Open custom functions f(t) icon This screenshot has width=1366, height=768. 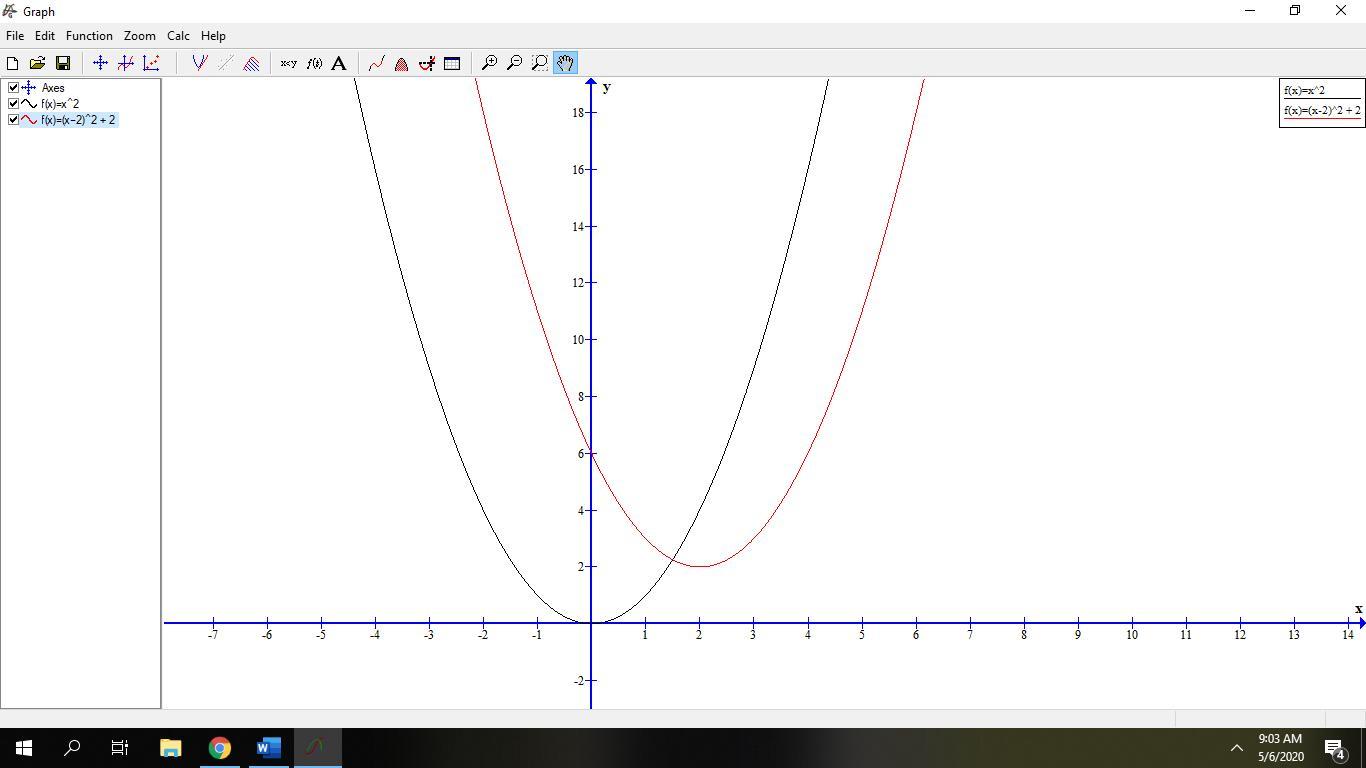pos(314,63)
